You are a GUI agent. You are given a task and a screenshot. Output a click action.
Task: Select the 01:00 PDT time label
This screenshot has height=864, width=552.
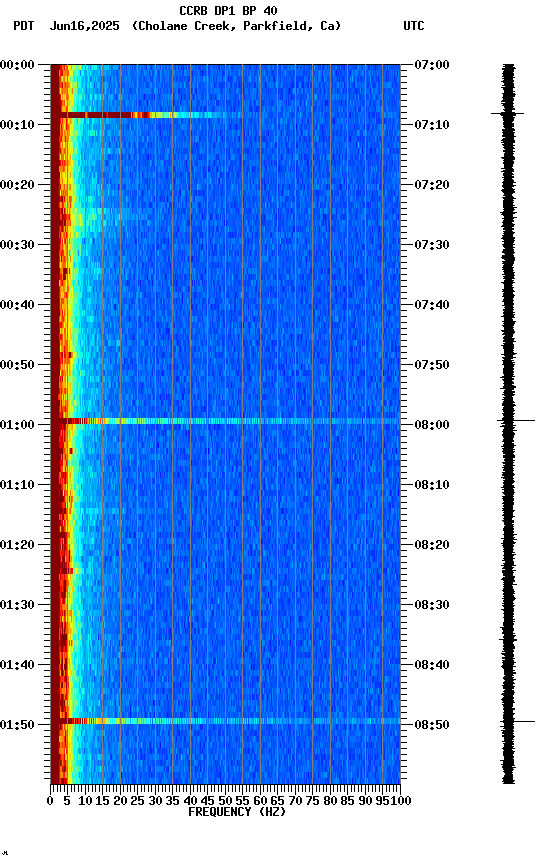pyautogui.click(x=17, y=425)
